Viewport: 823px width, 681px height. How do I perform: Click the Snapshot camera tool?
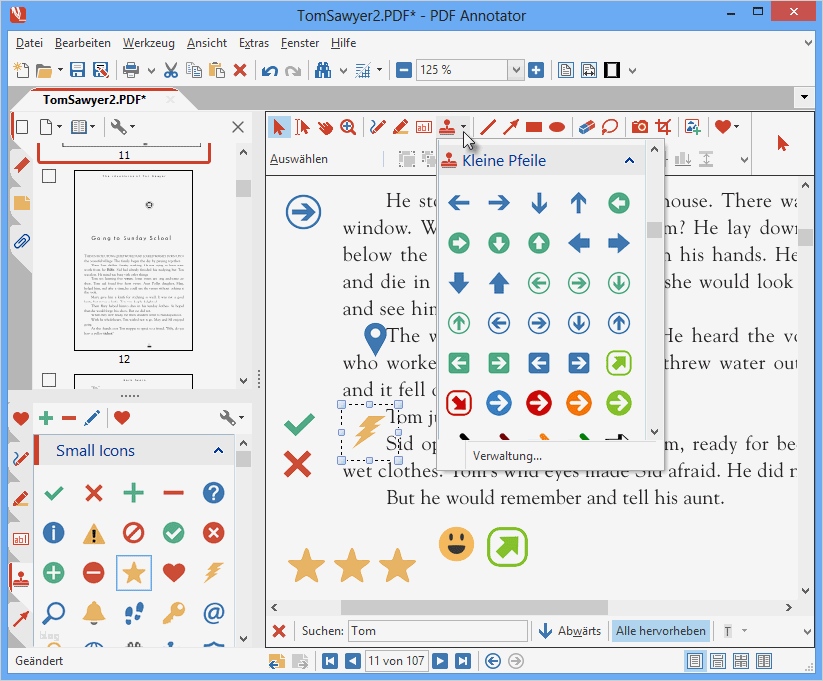tap(639, 127)
